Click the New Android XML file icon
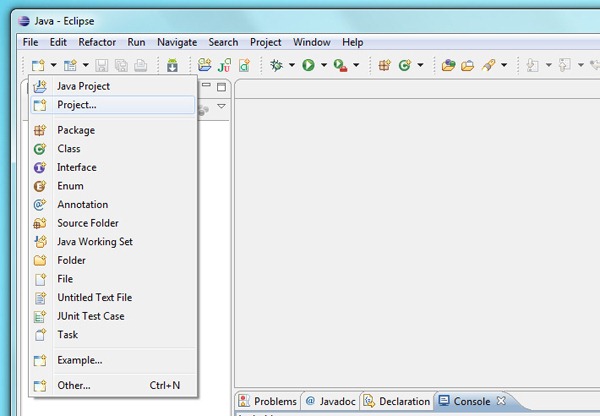 tap(244, 65)
